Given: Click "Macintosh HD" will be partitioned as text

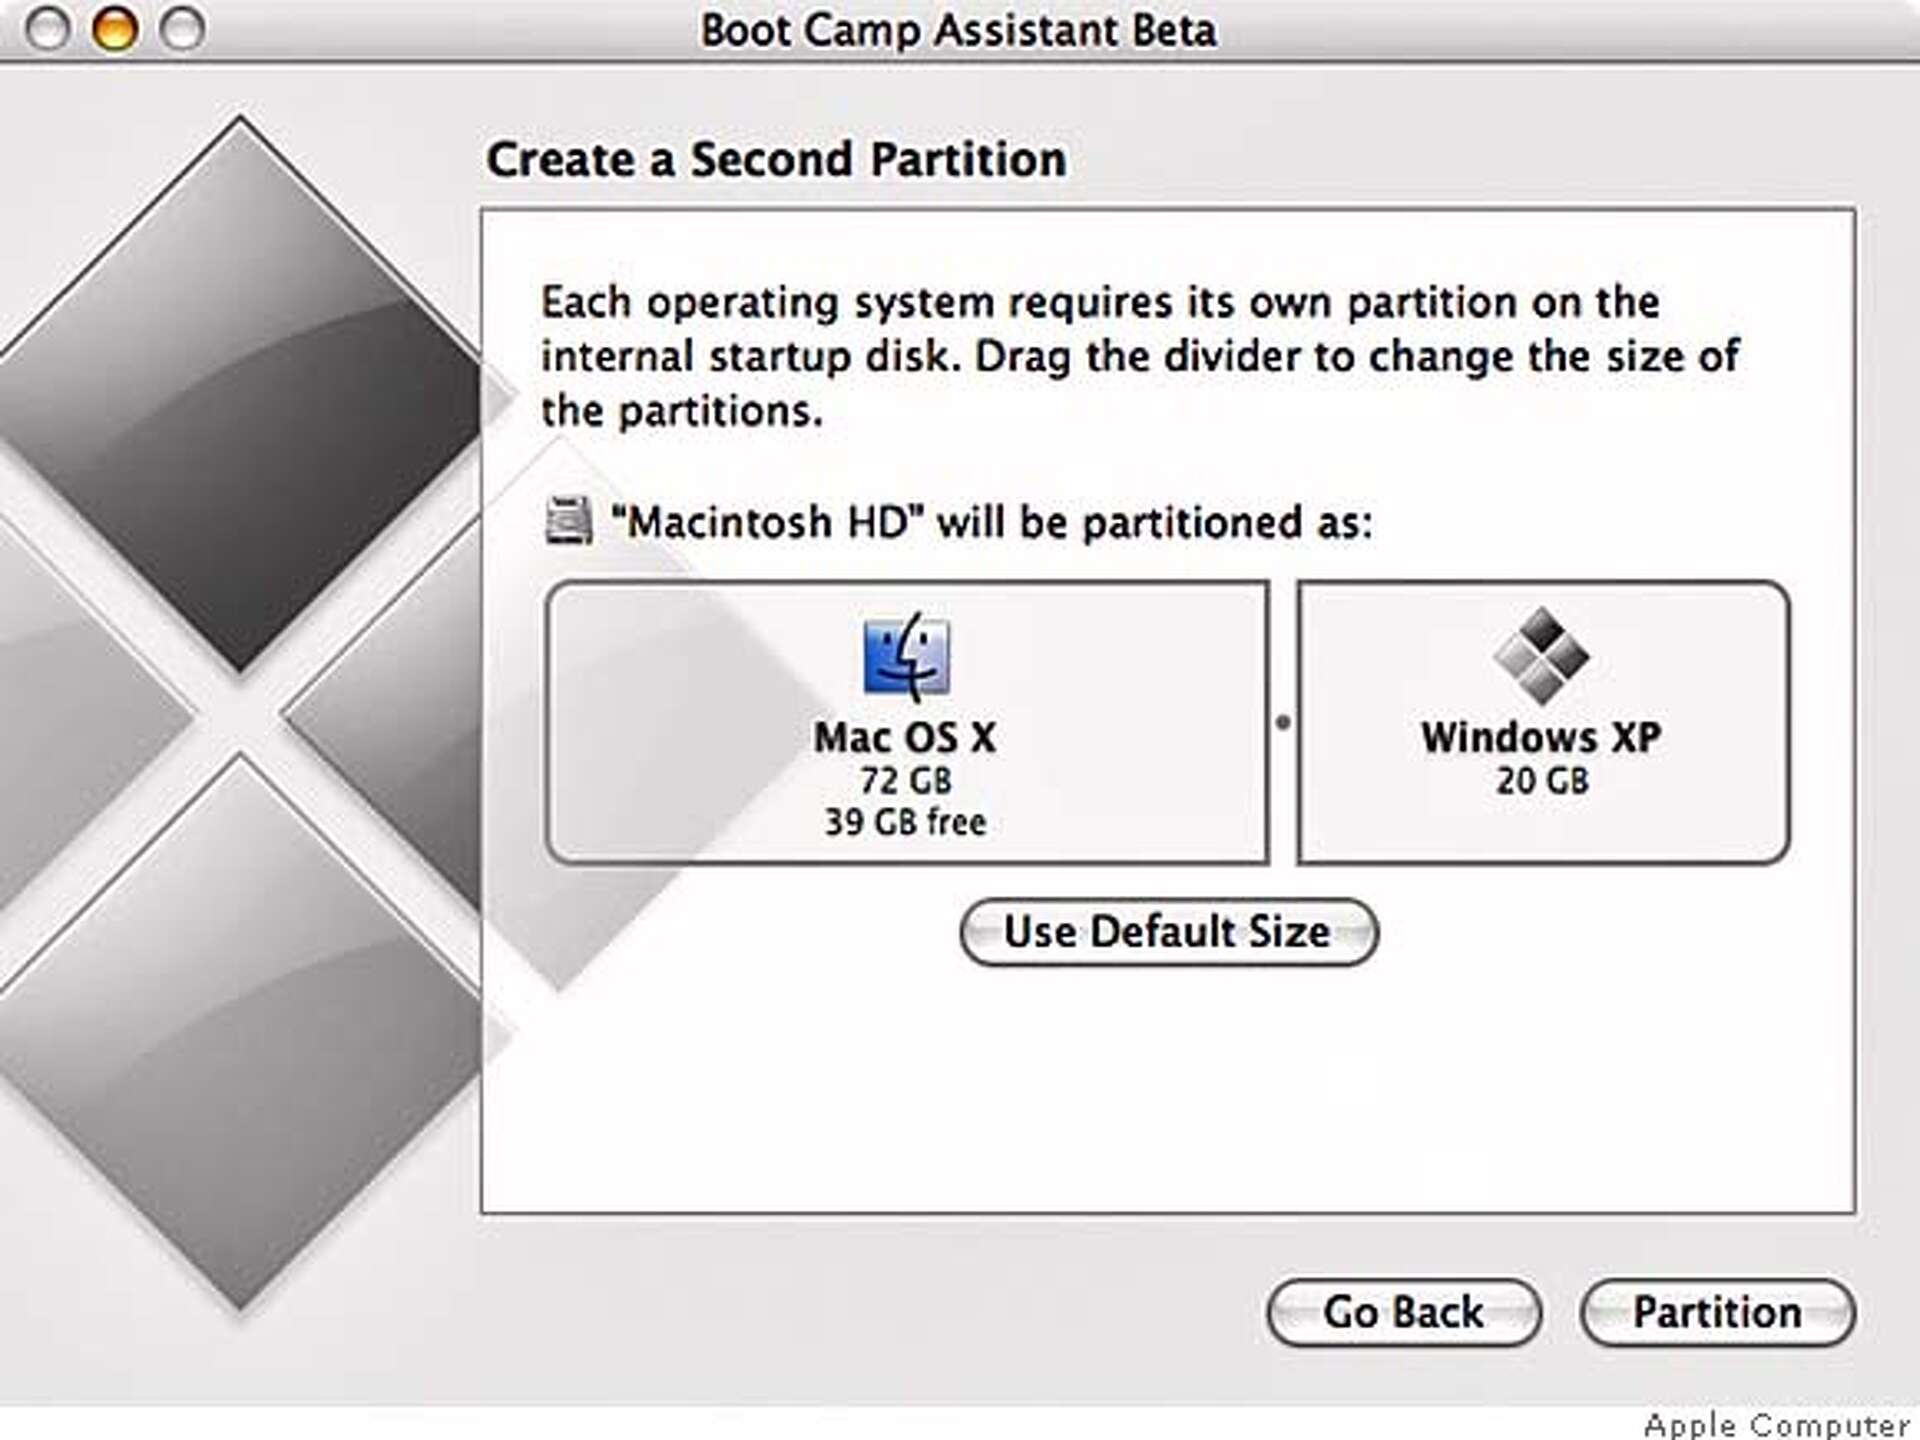Looking at the screenshot, I should [991, 522].
